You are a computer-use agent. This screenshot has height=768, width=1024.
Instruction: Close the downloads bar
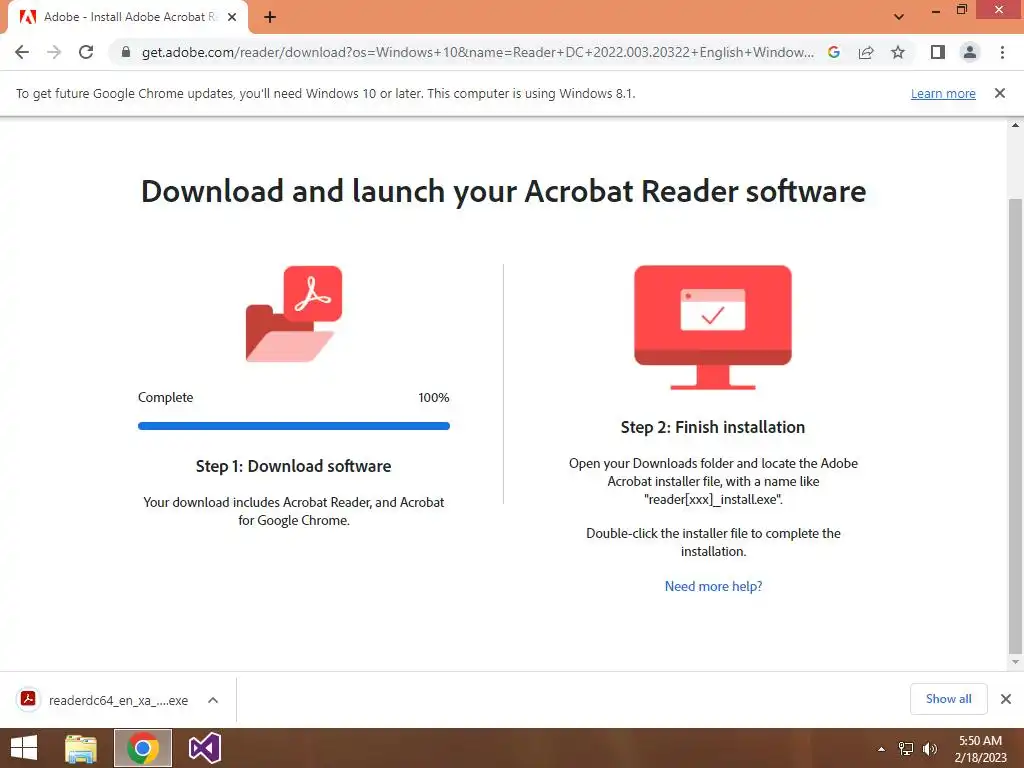(1006, 699)
